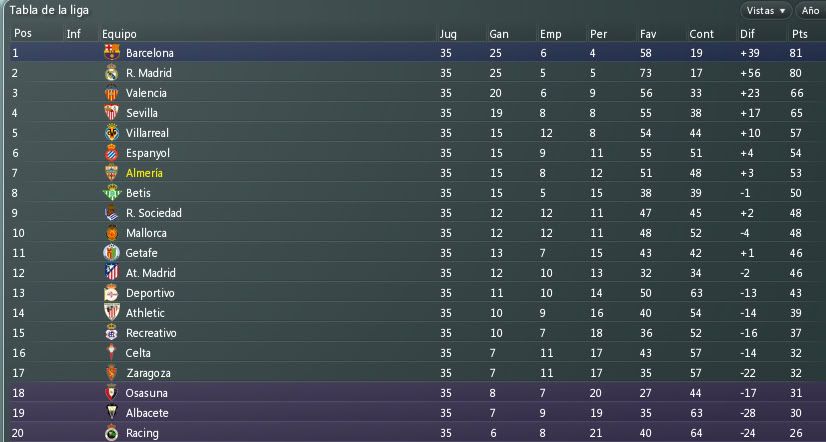Click the Racing club crest
The height and width of the screenshot is (442, 826).
click(x=112, y=433)
